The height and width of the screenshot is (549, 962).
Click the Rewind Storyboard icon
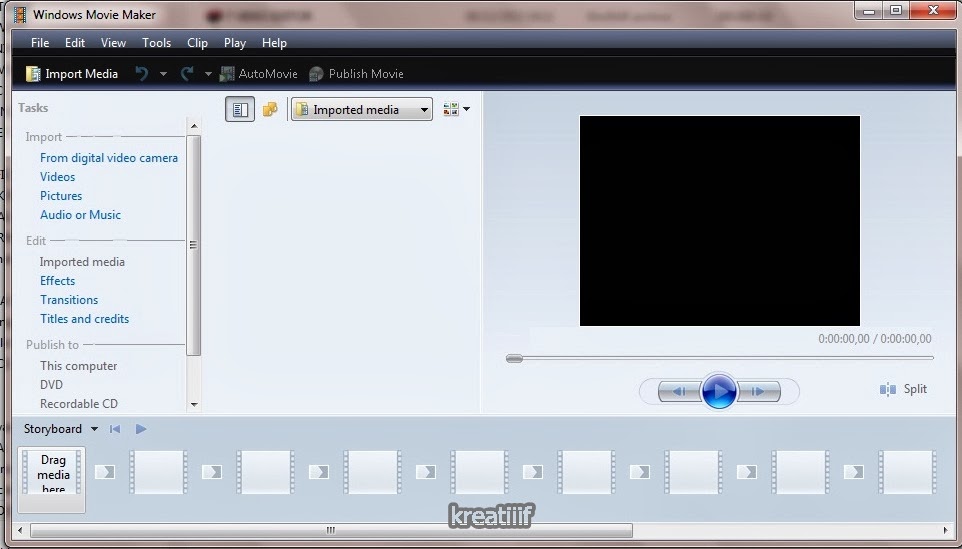pyautogui.click(x=115, y=429)
